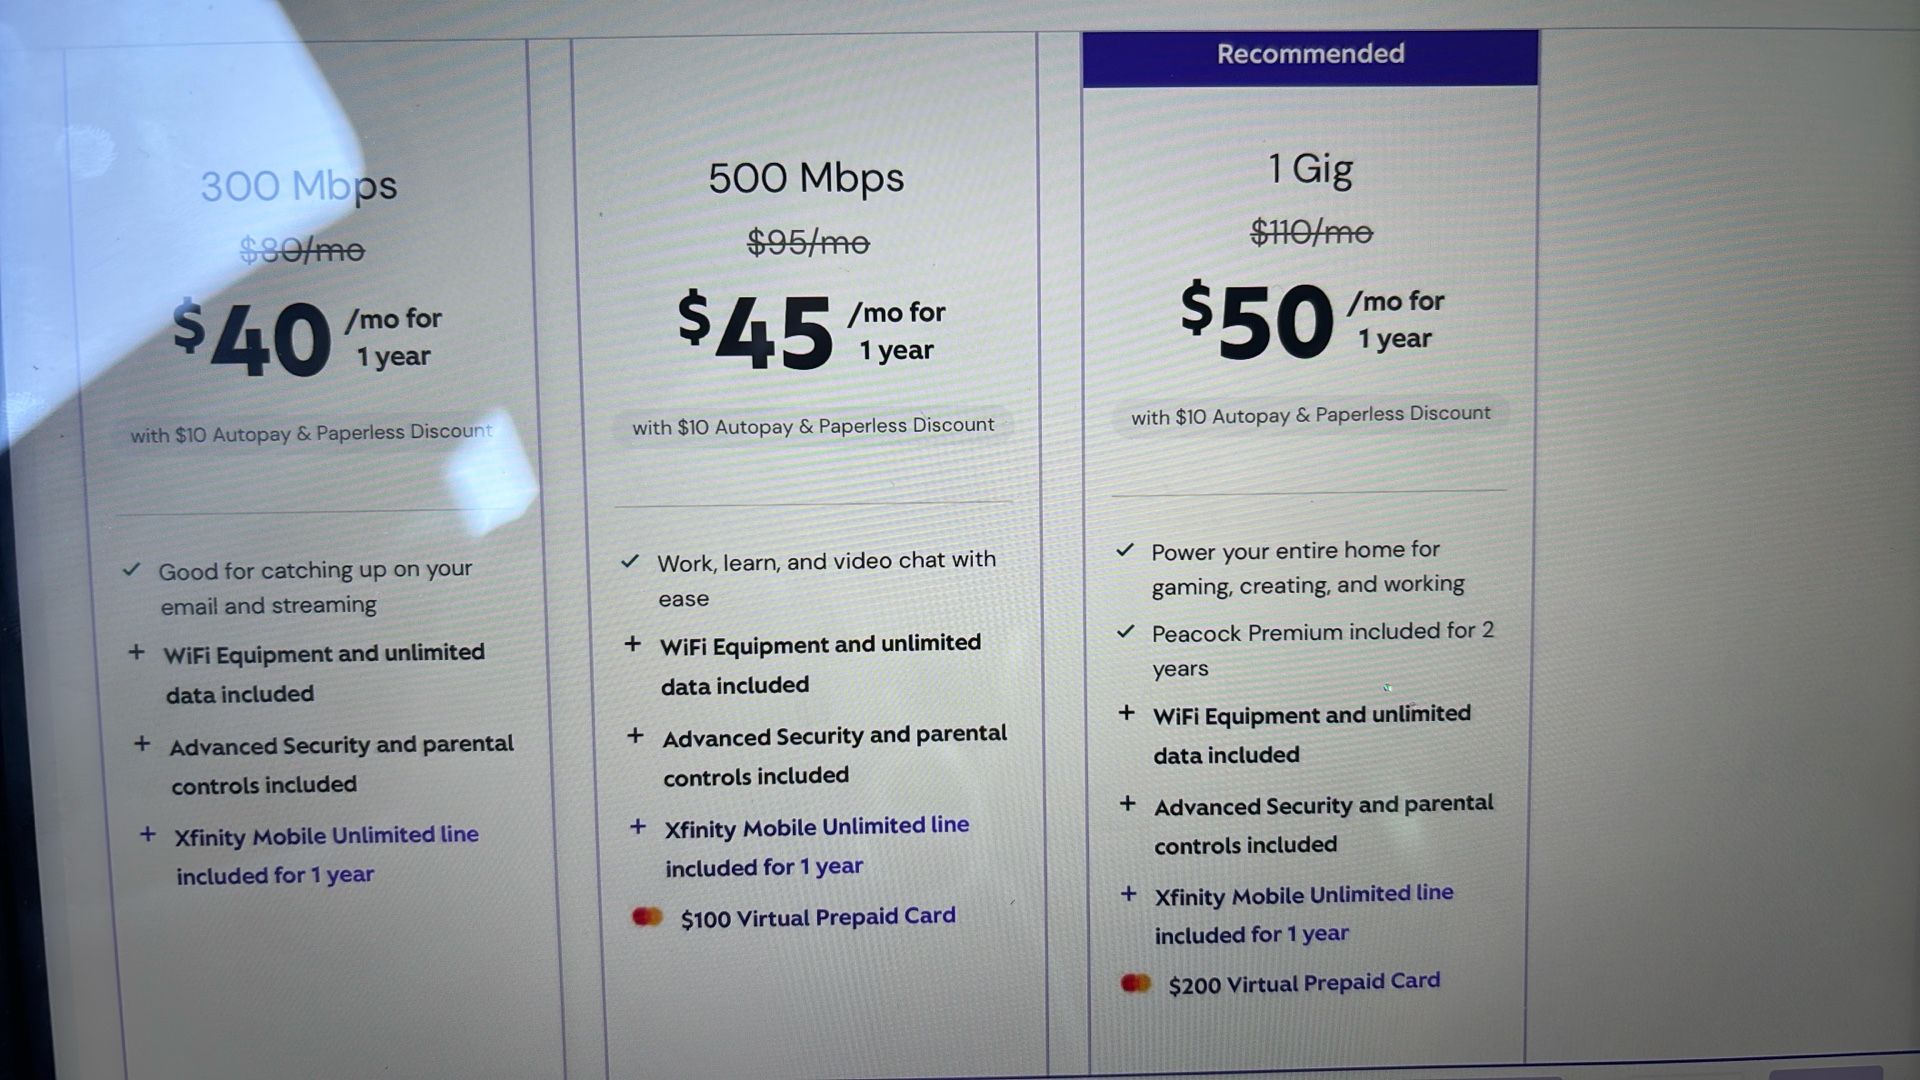
Task: Click the Mastercard icon next to $200 Virtual Prepaid Card
Action: [x=1136, y=983]
